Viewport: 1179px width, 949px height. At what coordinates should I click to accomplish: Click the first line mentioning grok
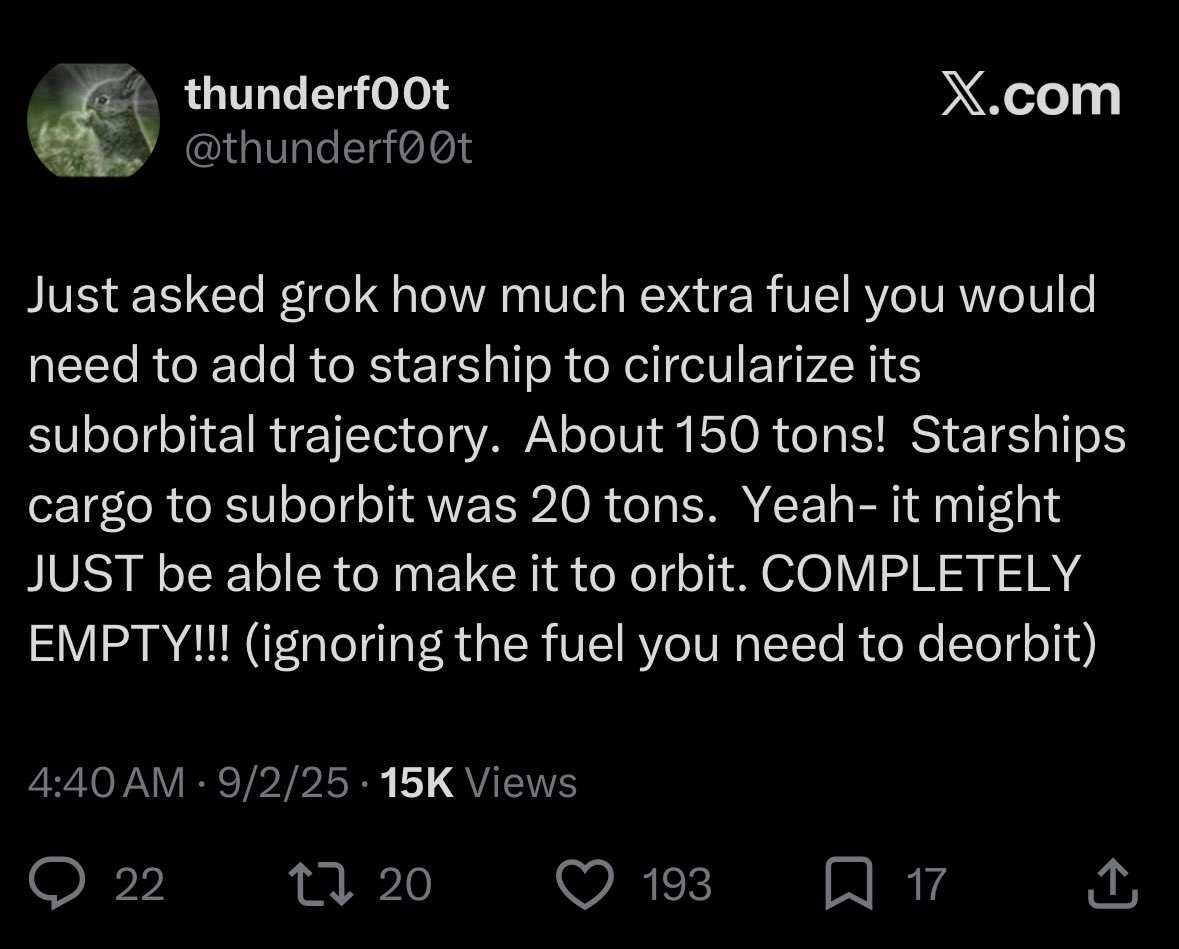coord(562,296)
